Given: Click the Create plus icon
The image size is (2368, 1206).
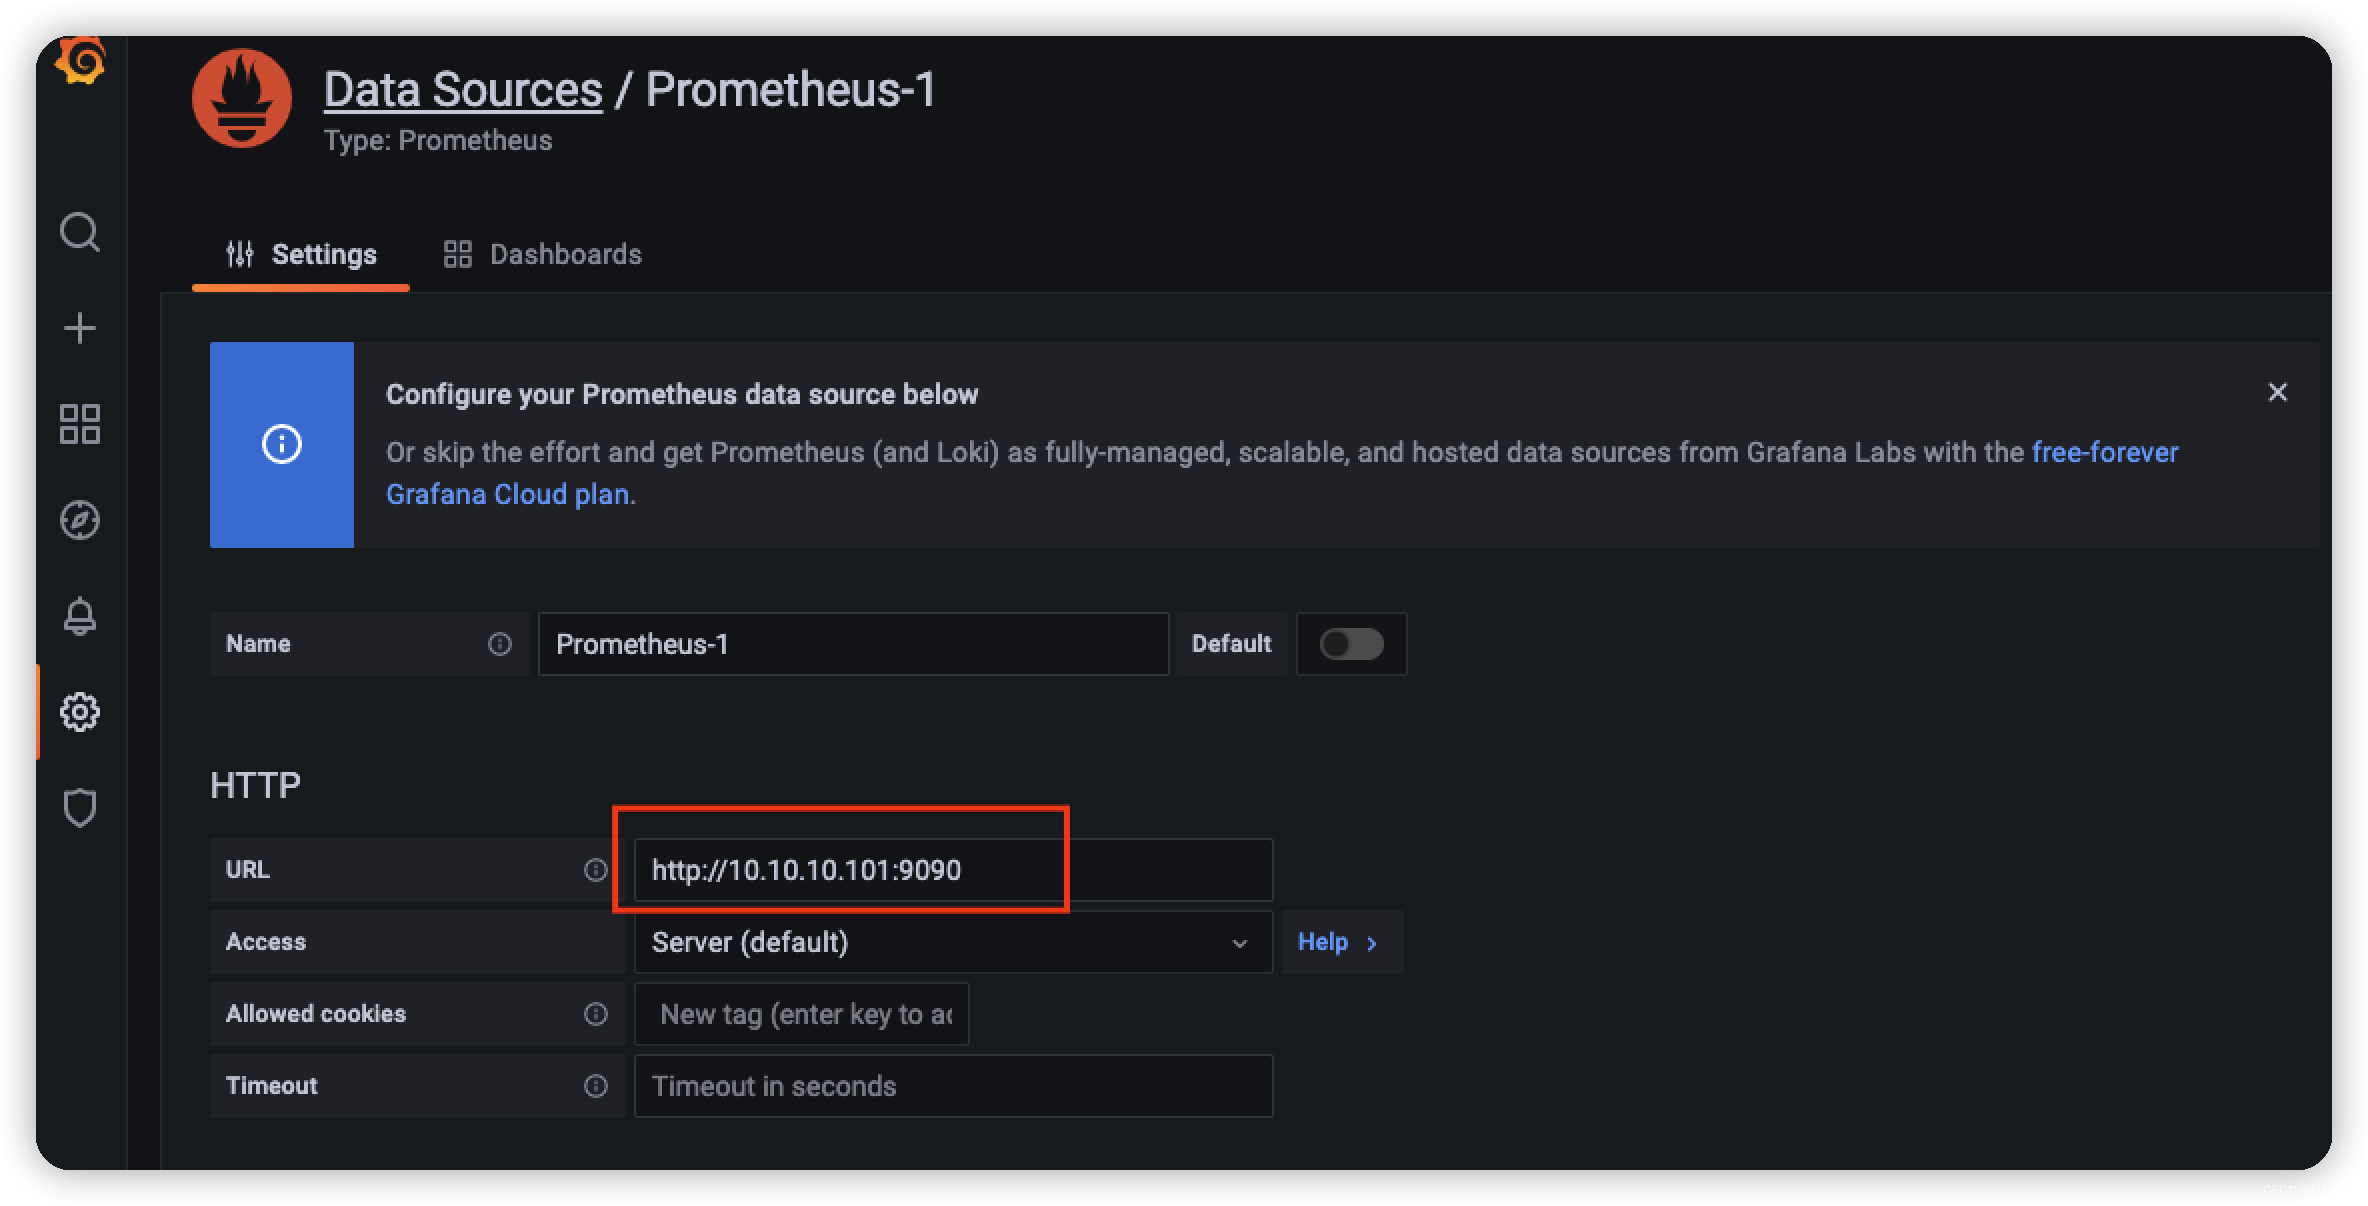Looking at the screenshot, I should [x=80, y=328].
